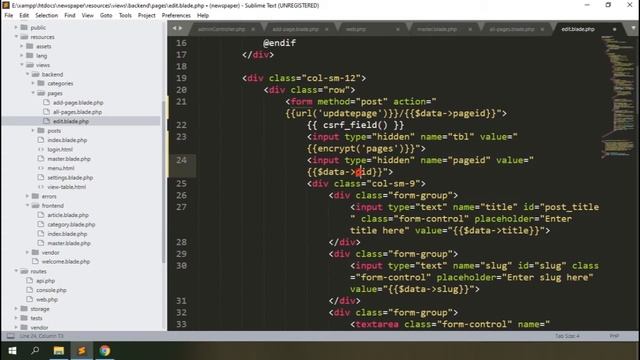Open Google Chrome from the taskbar
The width and height of the screenshot is (640, 360).
click(104, 351)
